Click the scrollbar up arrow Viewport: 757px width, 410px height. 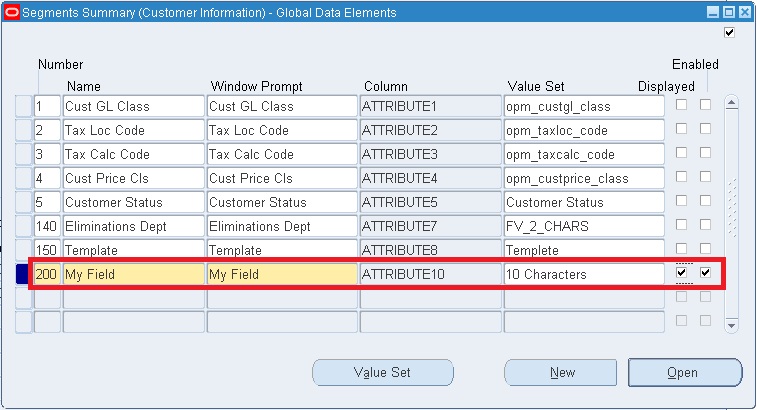point(731,102)
